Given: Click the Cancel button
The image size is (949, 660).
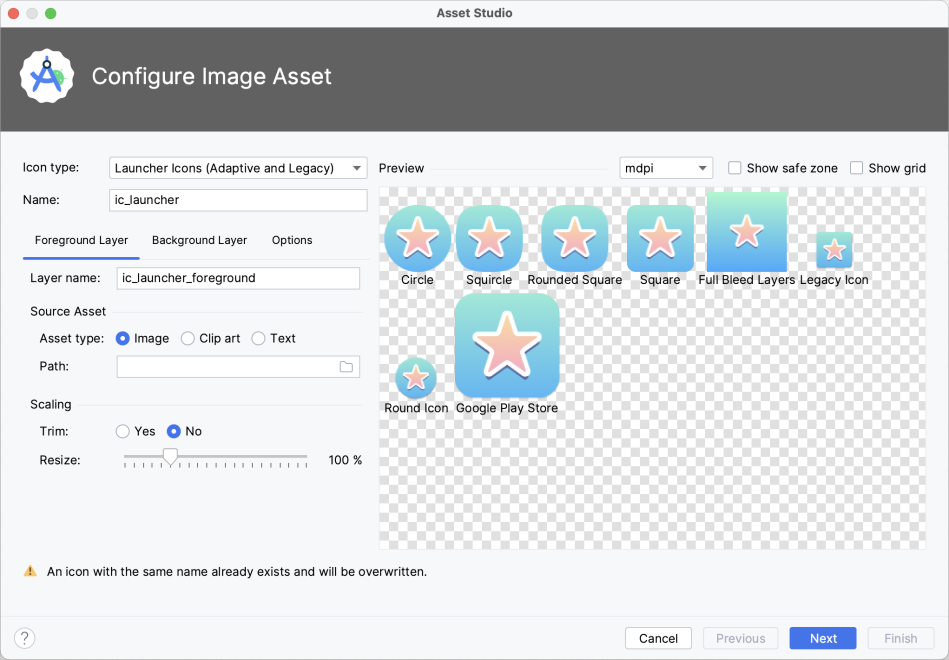Looking at the screenshot, I should pos(658,638).
